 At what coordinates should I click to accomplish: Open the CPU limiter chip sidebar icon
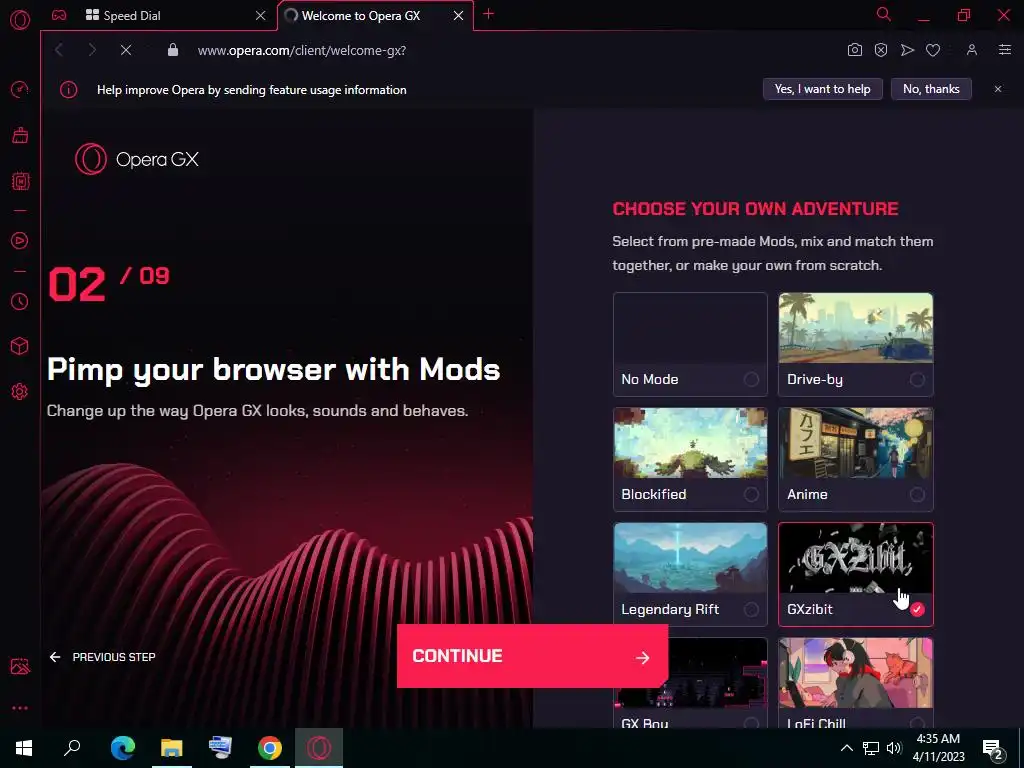tap(20, 181)
